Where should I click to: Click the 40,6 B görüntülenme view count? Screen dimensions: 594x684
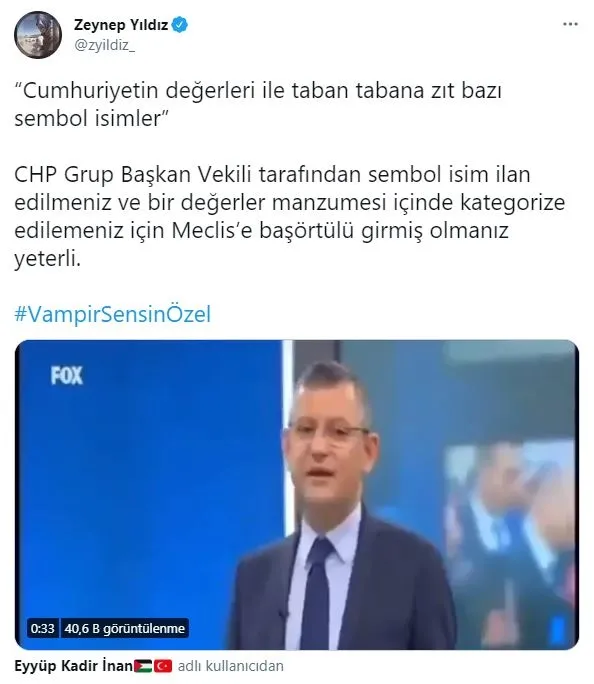point(125,628)
